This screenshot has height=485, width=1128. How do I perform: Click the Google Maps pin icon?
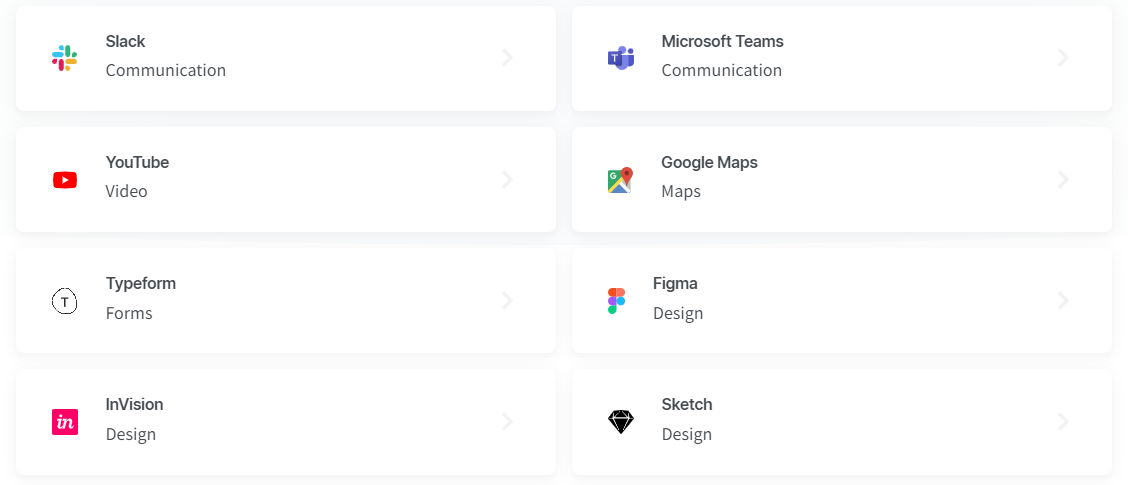620,179
